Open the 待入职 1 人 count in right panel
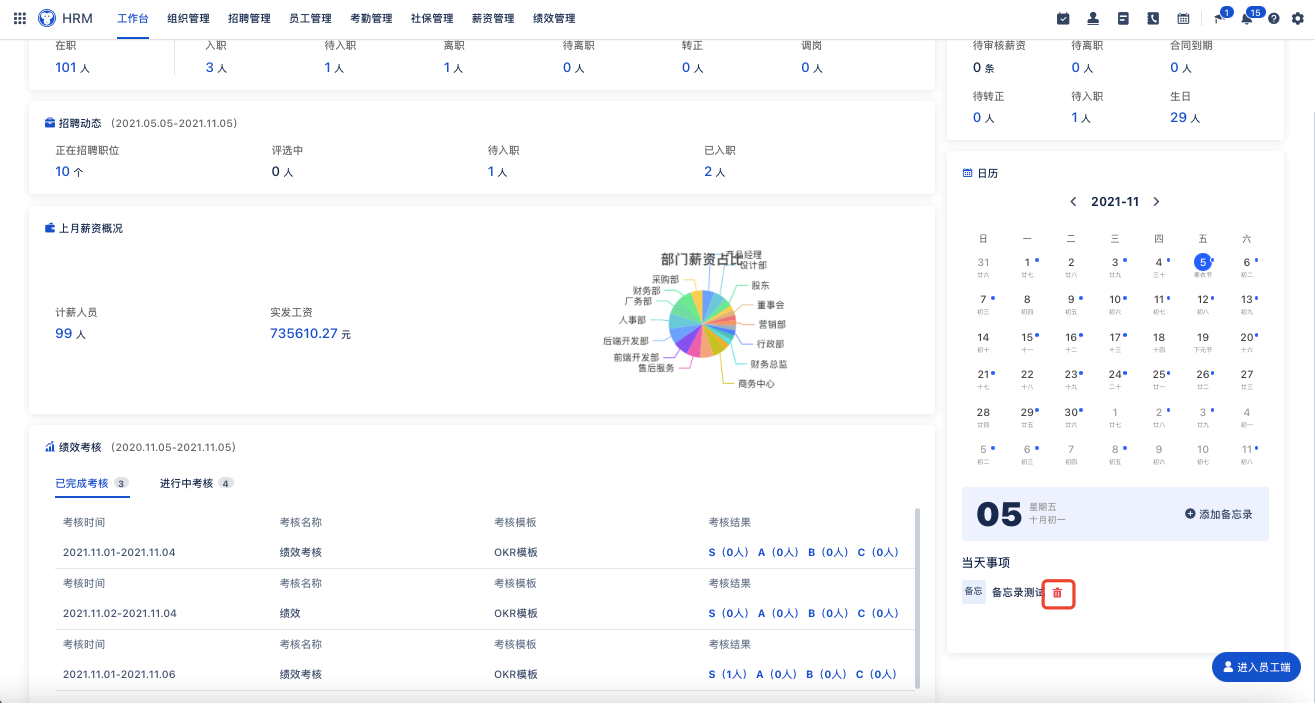Image resolution: width=1315 pixels, height=703 pixels. pos(1081,118)
